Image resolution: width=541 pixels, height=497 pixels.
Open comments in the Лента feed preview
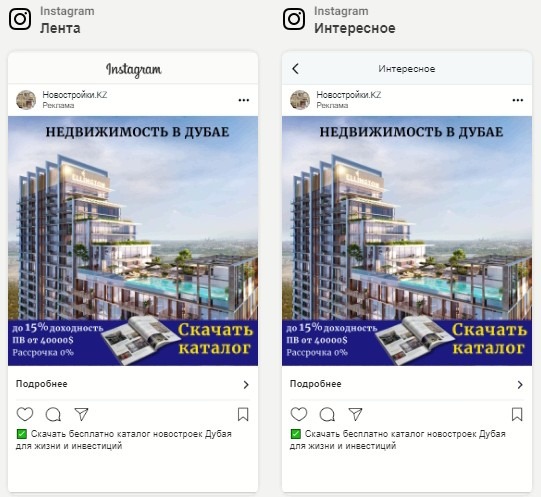tap(53, 414)
